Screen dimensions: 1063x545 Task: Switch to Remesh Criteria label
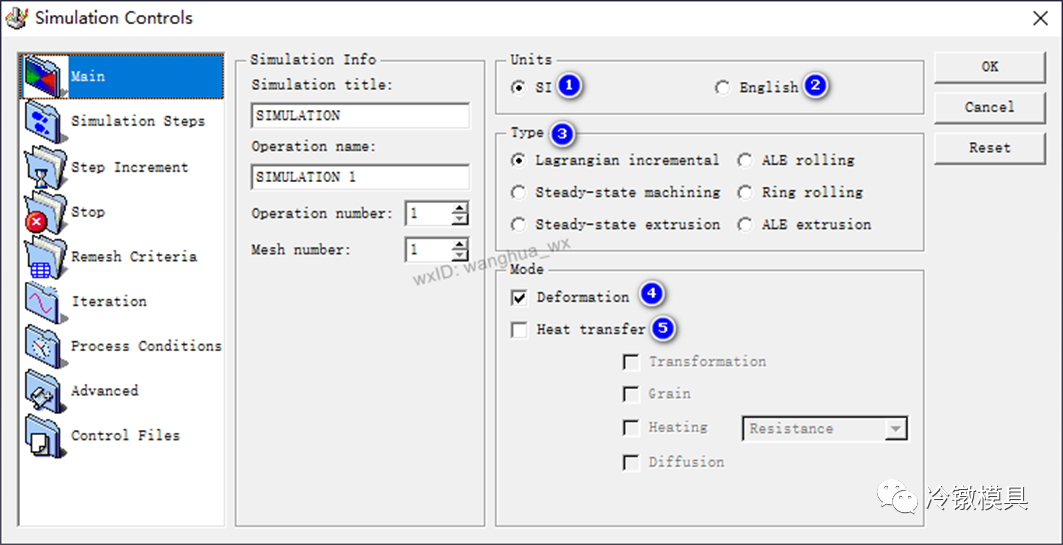pos(134,257)
